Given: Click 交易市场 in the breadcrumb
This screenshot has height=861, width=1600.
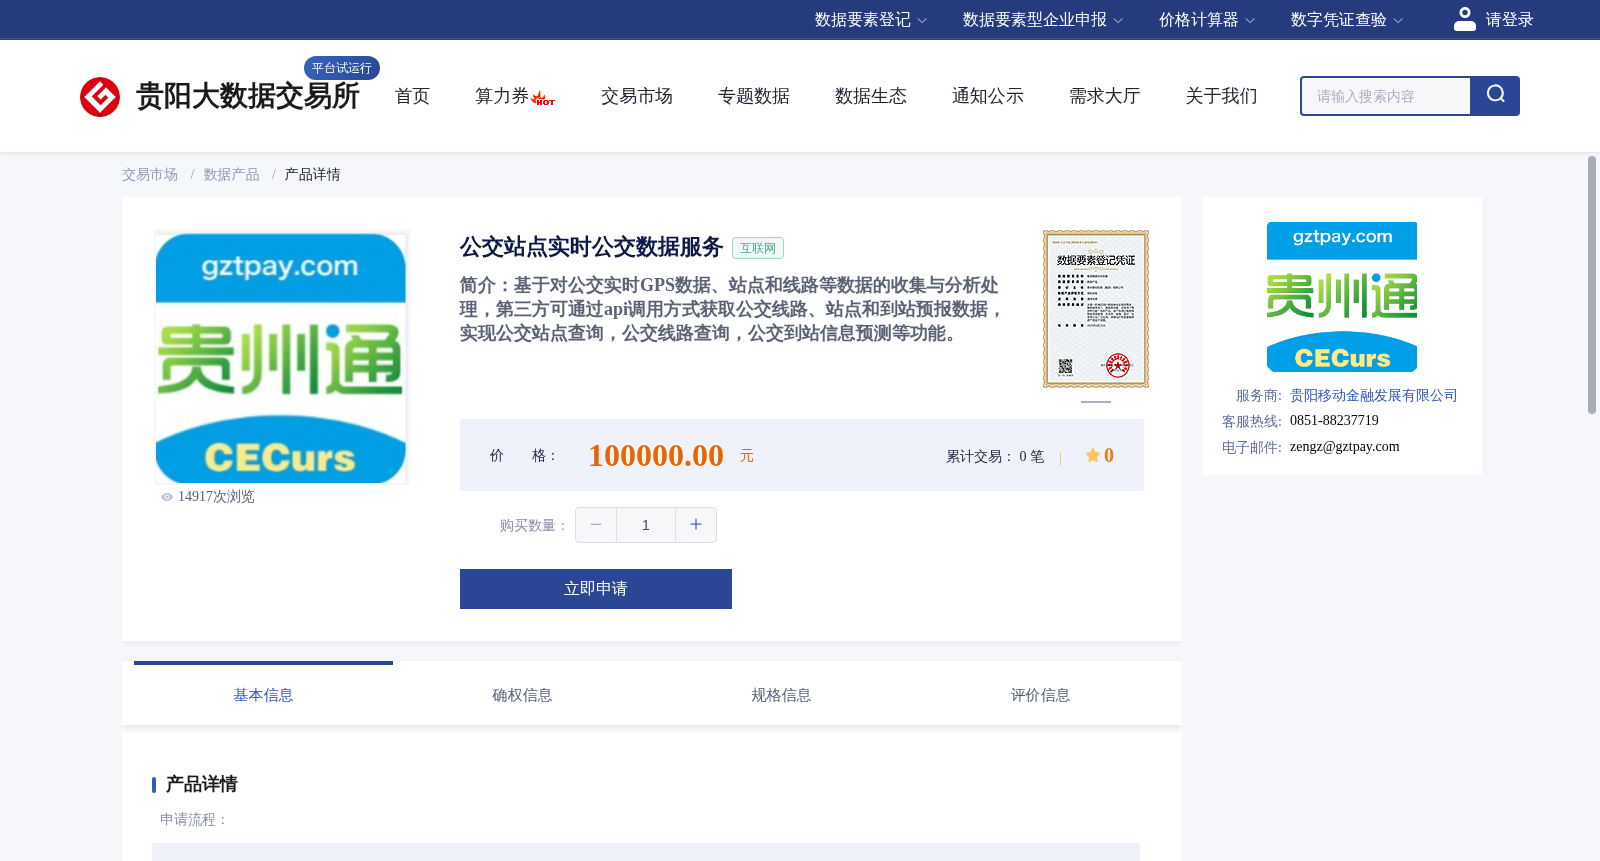Looking at the screenshot, I should click(150, 174).
